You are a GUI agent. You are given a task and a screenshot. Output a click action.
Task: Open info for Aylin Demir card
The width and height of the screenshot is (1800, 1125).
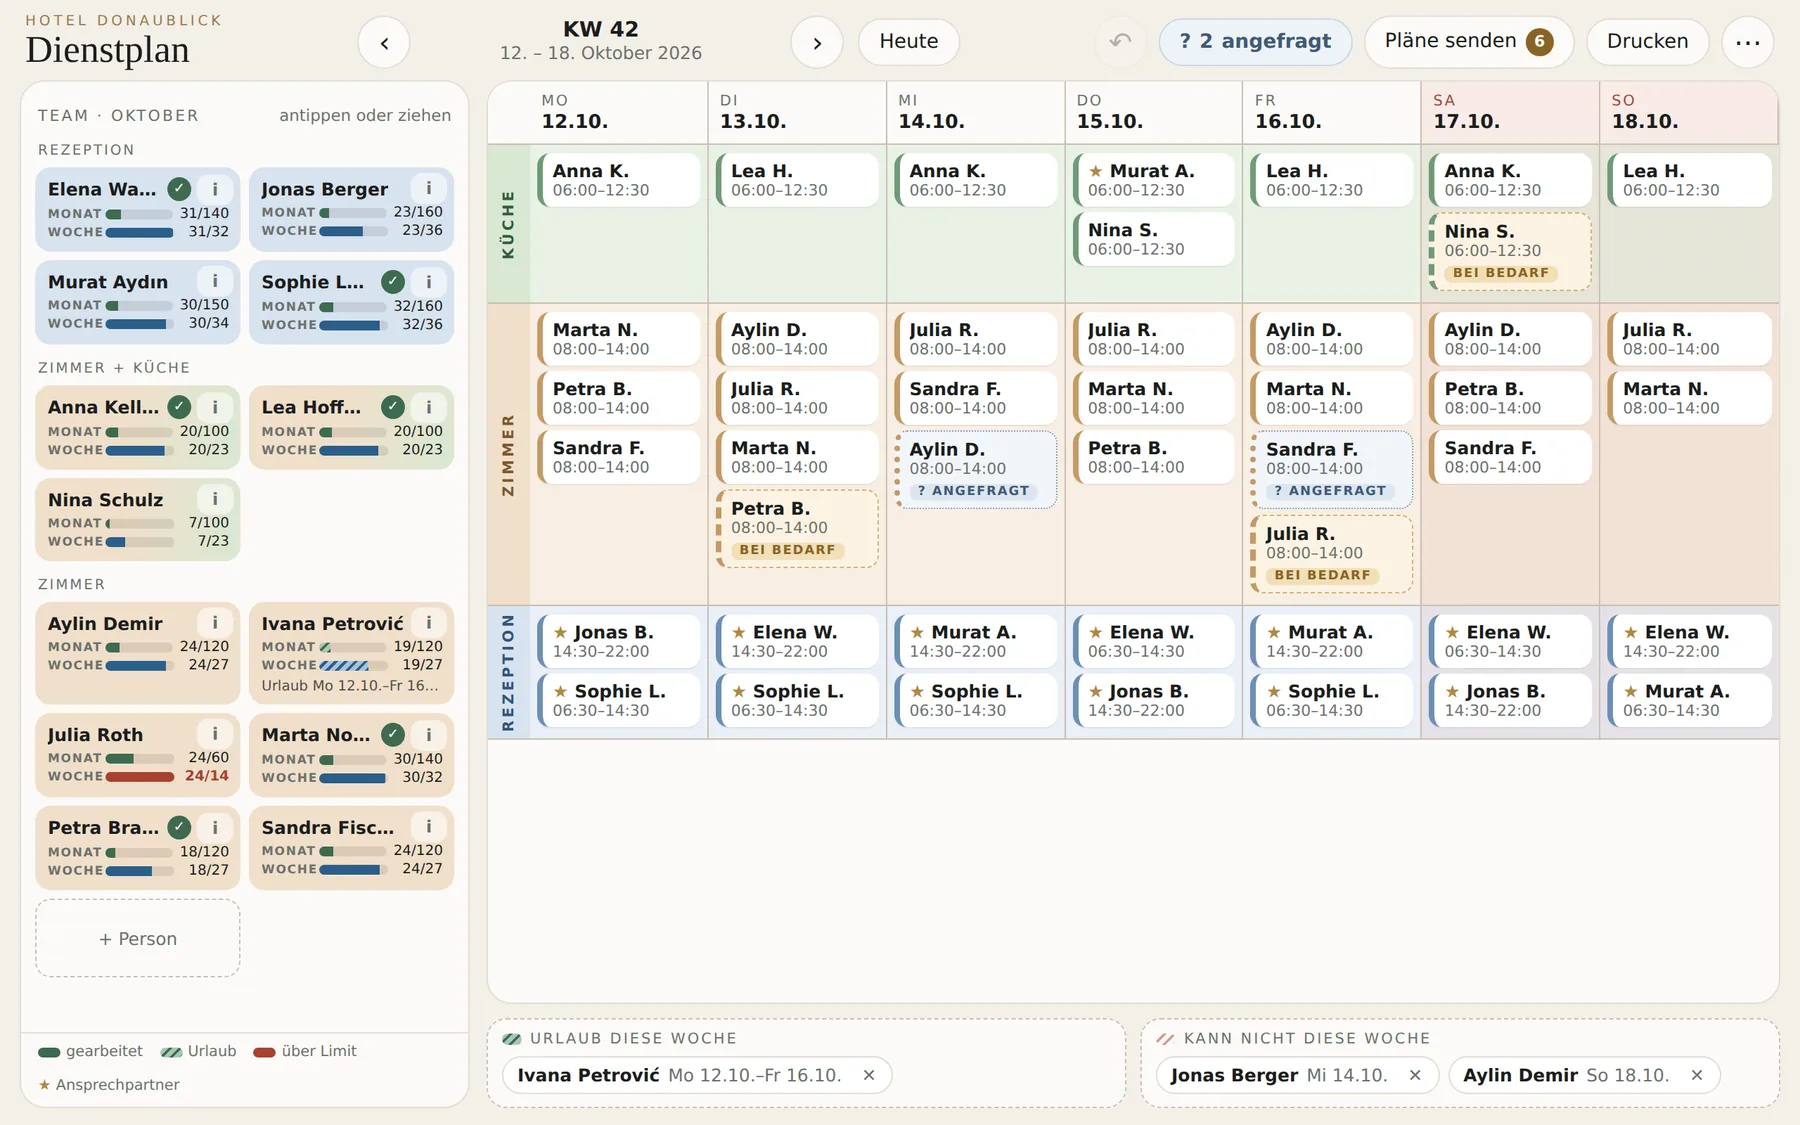coord(214,622)
